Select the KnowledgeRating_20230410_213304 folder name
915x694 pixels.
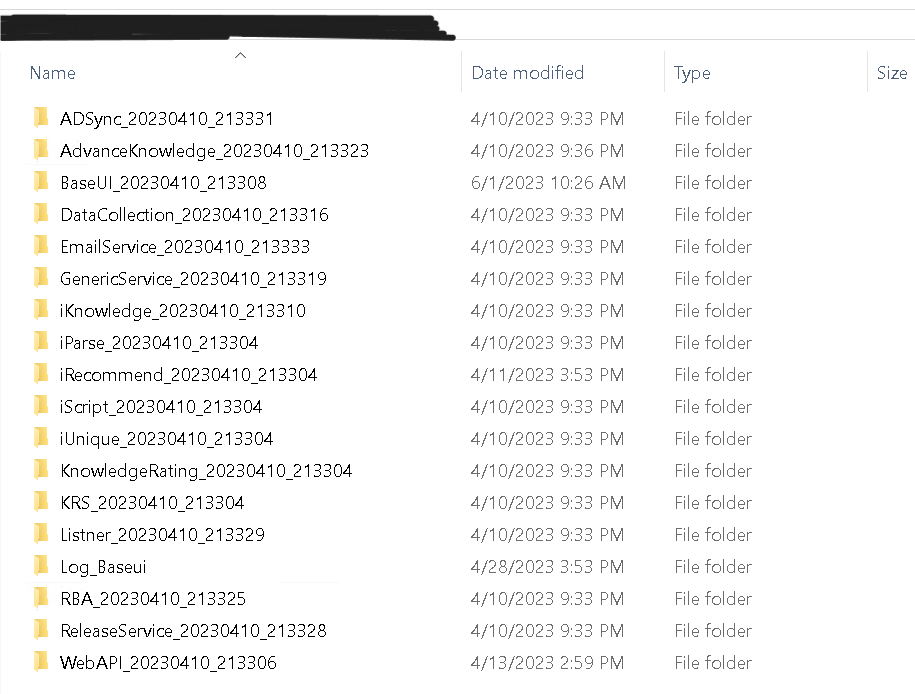click(x=206, y=471)
